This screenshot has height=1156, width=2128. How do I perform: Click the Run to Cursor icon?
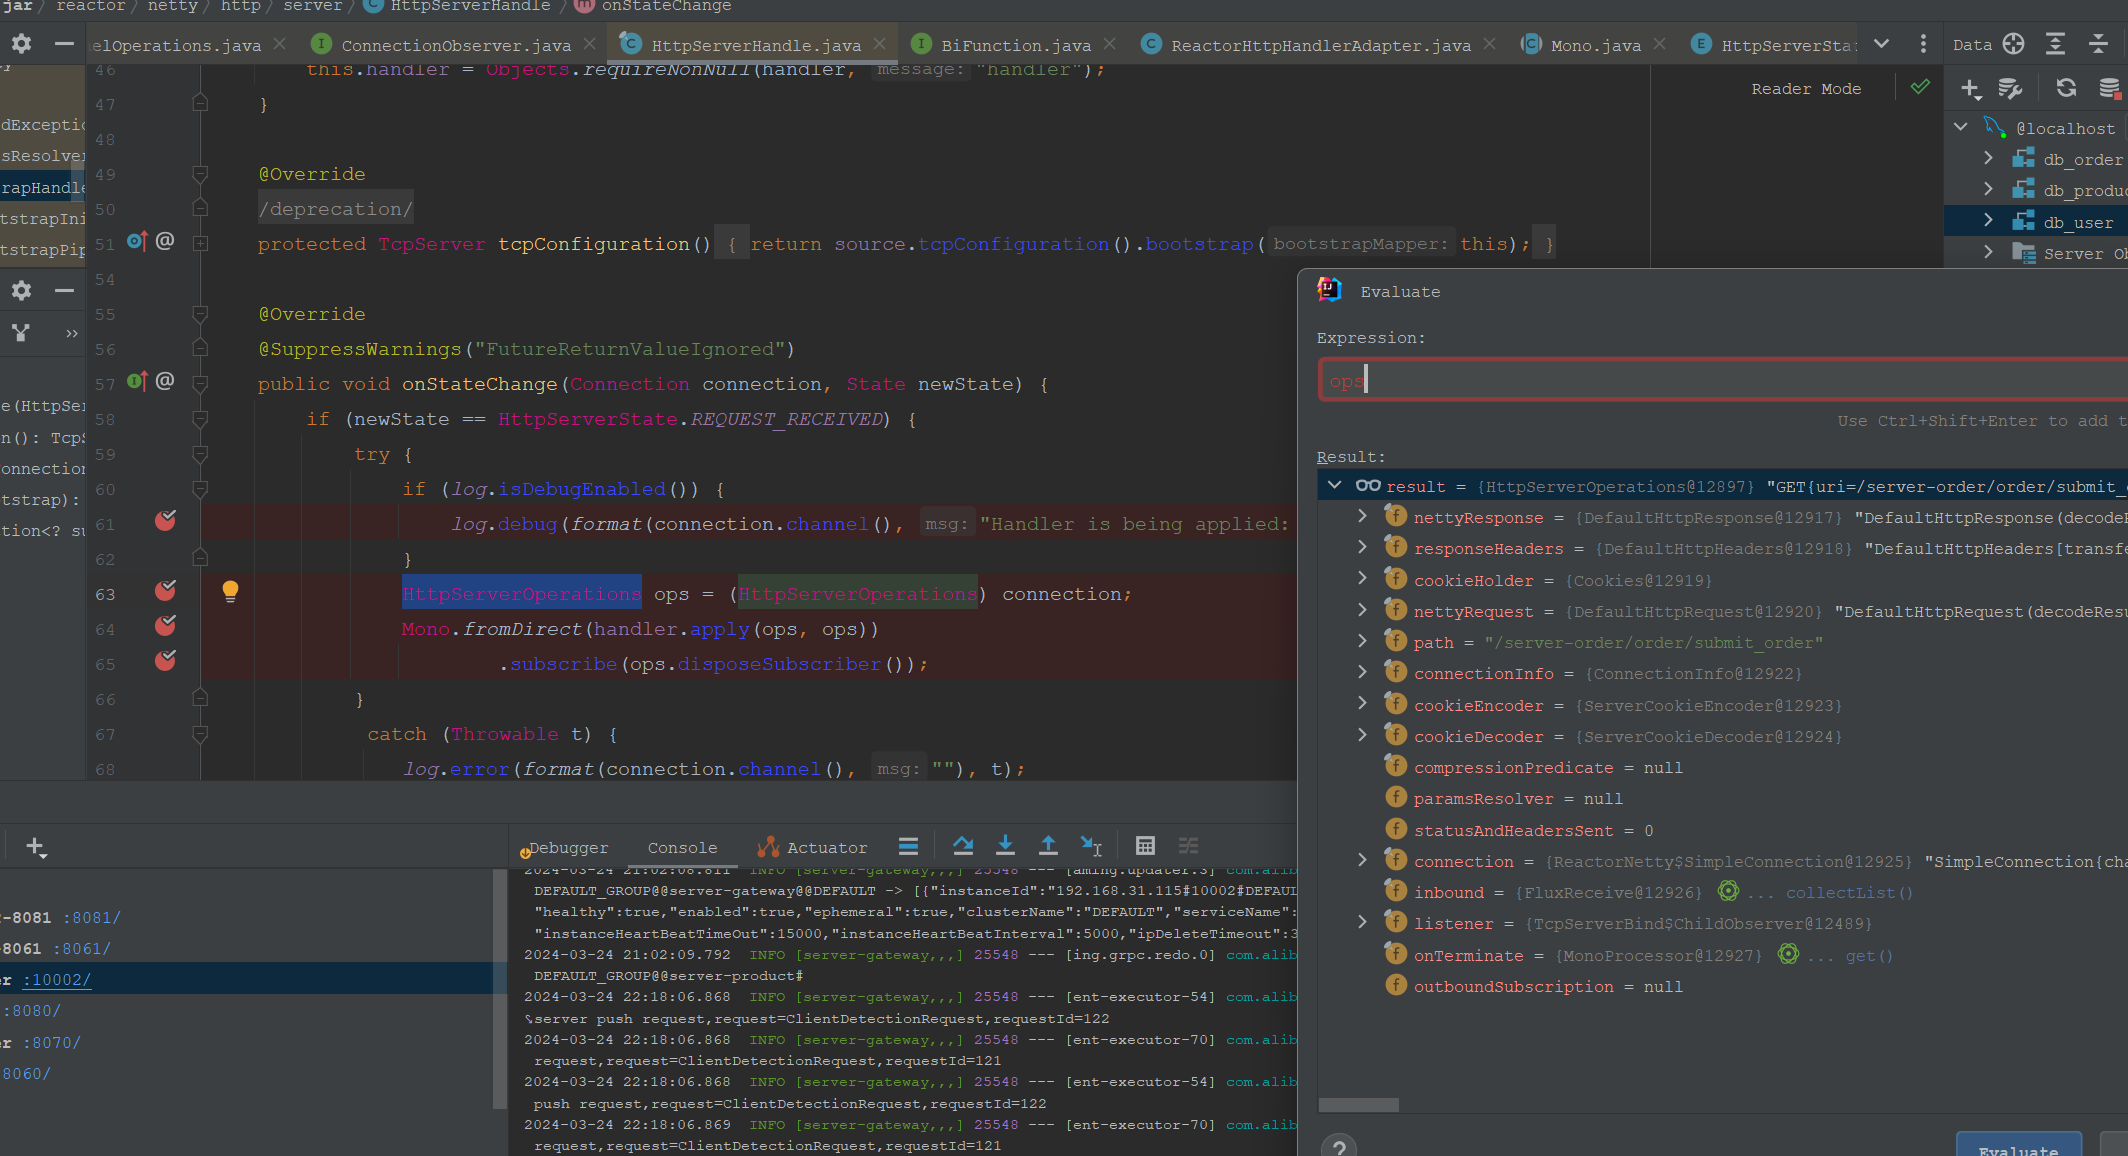[1090, 846]
